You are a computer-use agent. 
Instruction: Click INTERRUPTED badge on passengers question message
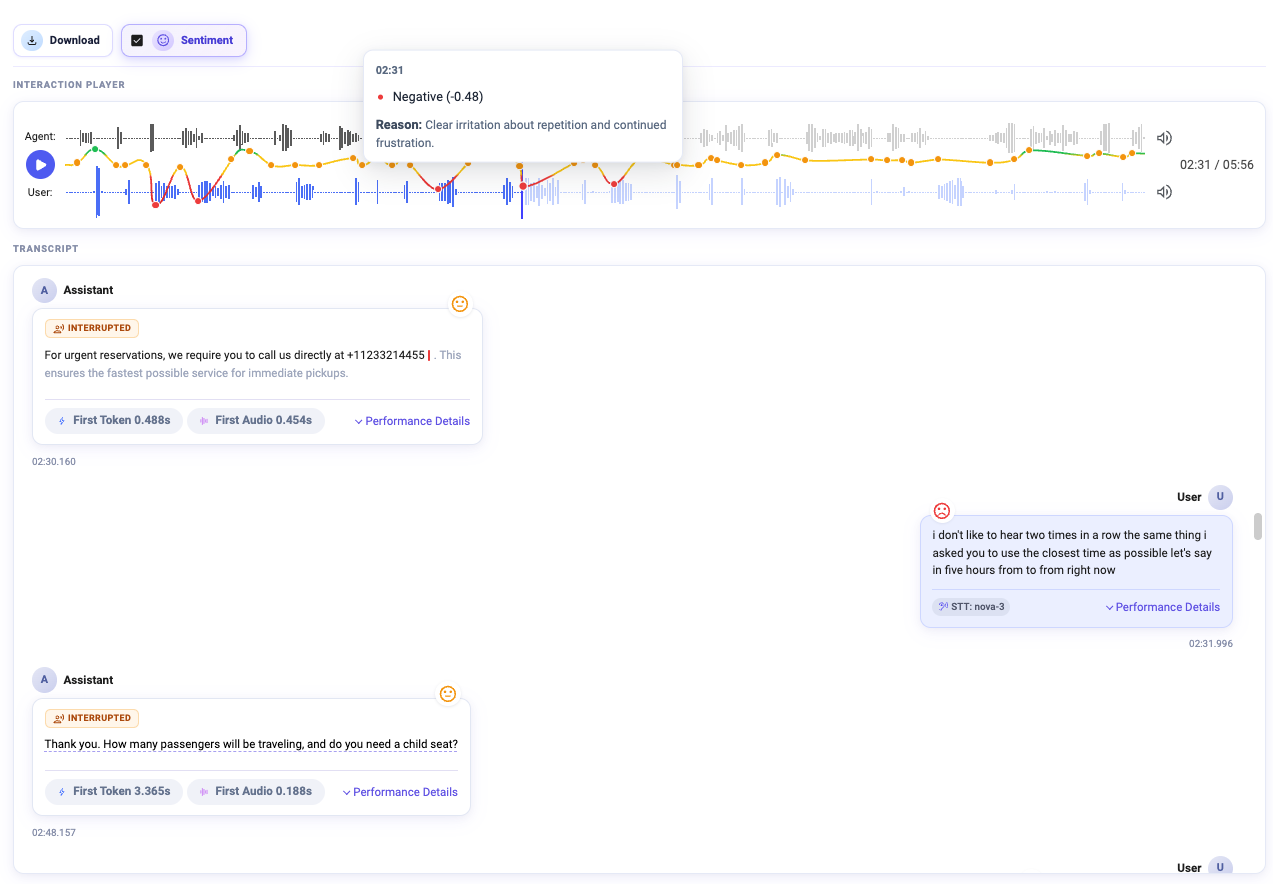click(92, 718)
